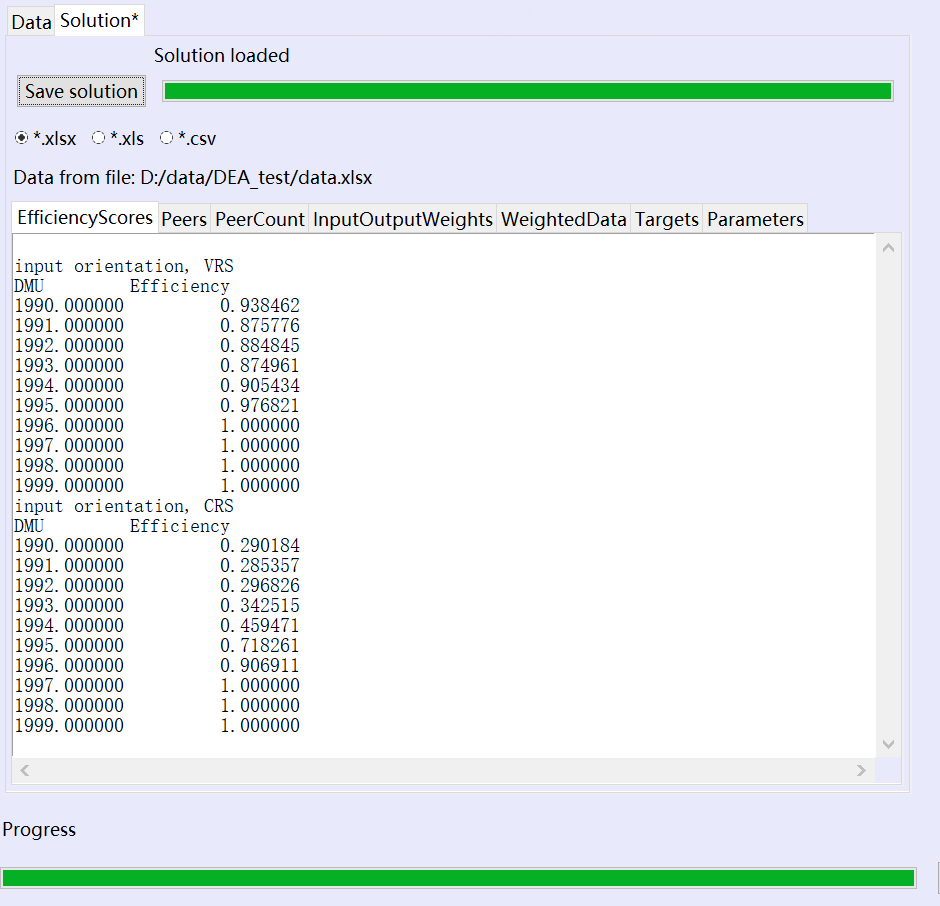Click VRS efficiency value 0.875776

pos(260,326)
